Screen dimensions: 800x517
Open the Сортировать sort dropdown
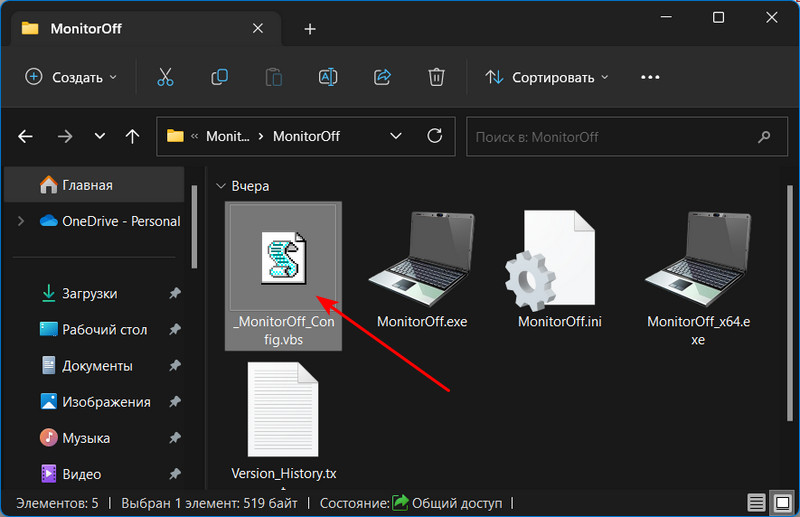coord(547,77)
